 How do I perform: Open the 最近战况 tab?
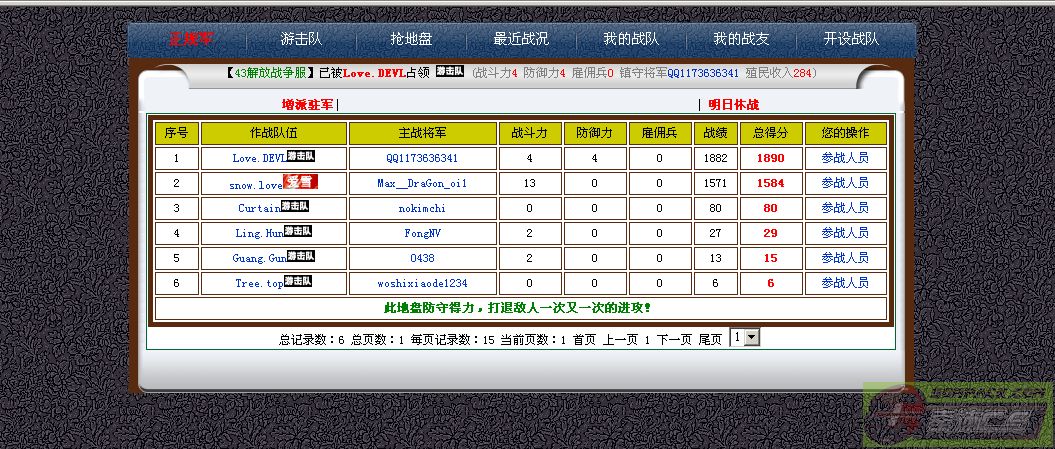tap(521, 39)
